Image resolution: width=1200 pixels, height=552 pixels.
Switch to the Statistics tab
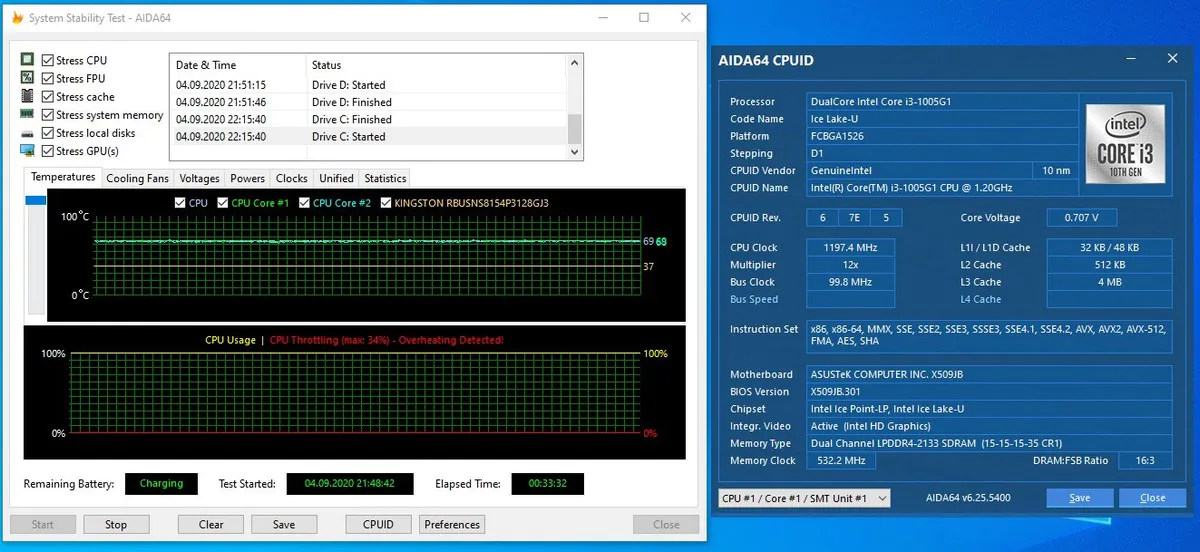pyautogui.click(x=385, y=178)
